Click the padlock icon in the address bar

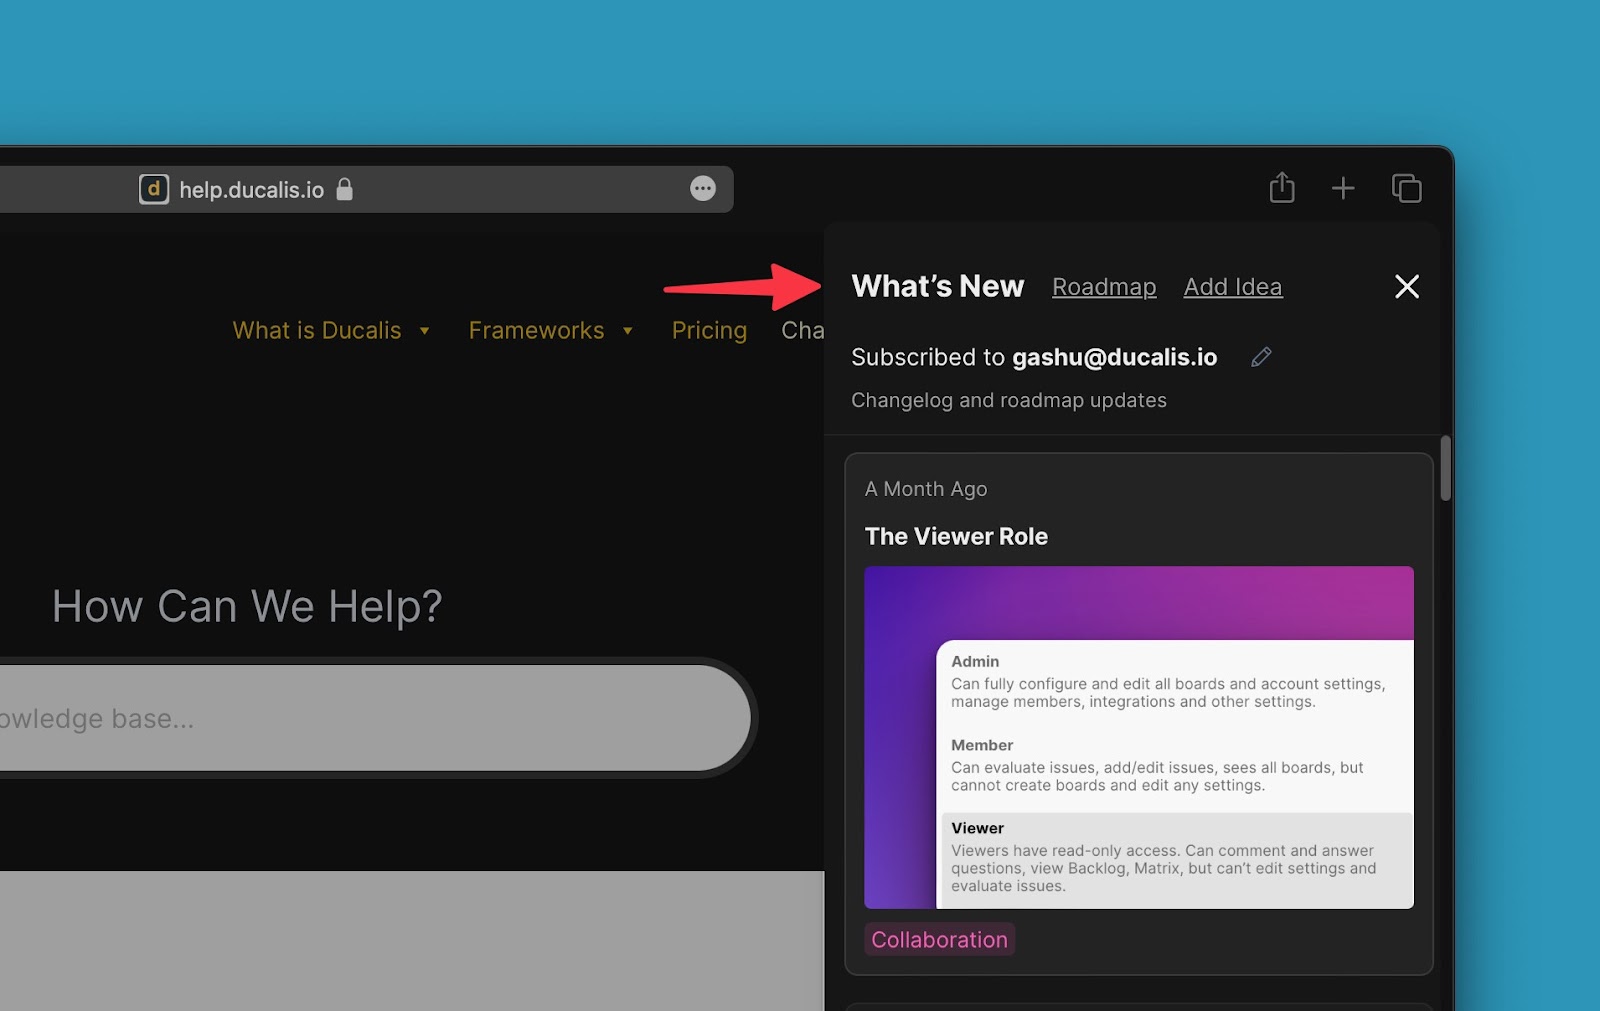tap(345, 189)
